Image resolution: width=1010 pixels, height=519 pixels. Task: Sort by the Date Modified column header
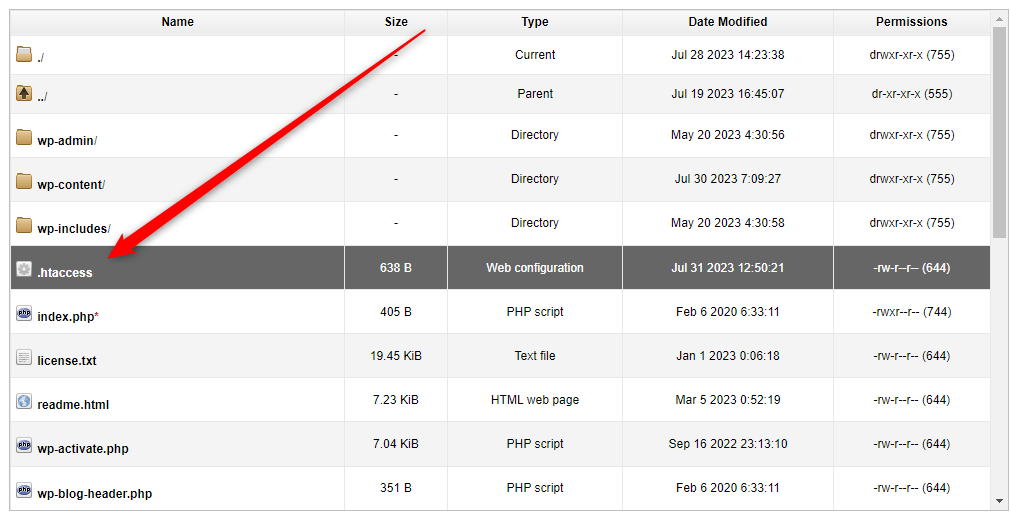point(727,22)
